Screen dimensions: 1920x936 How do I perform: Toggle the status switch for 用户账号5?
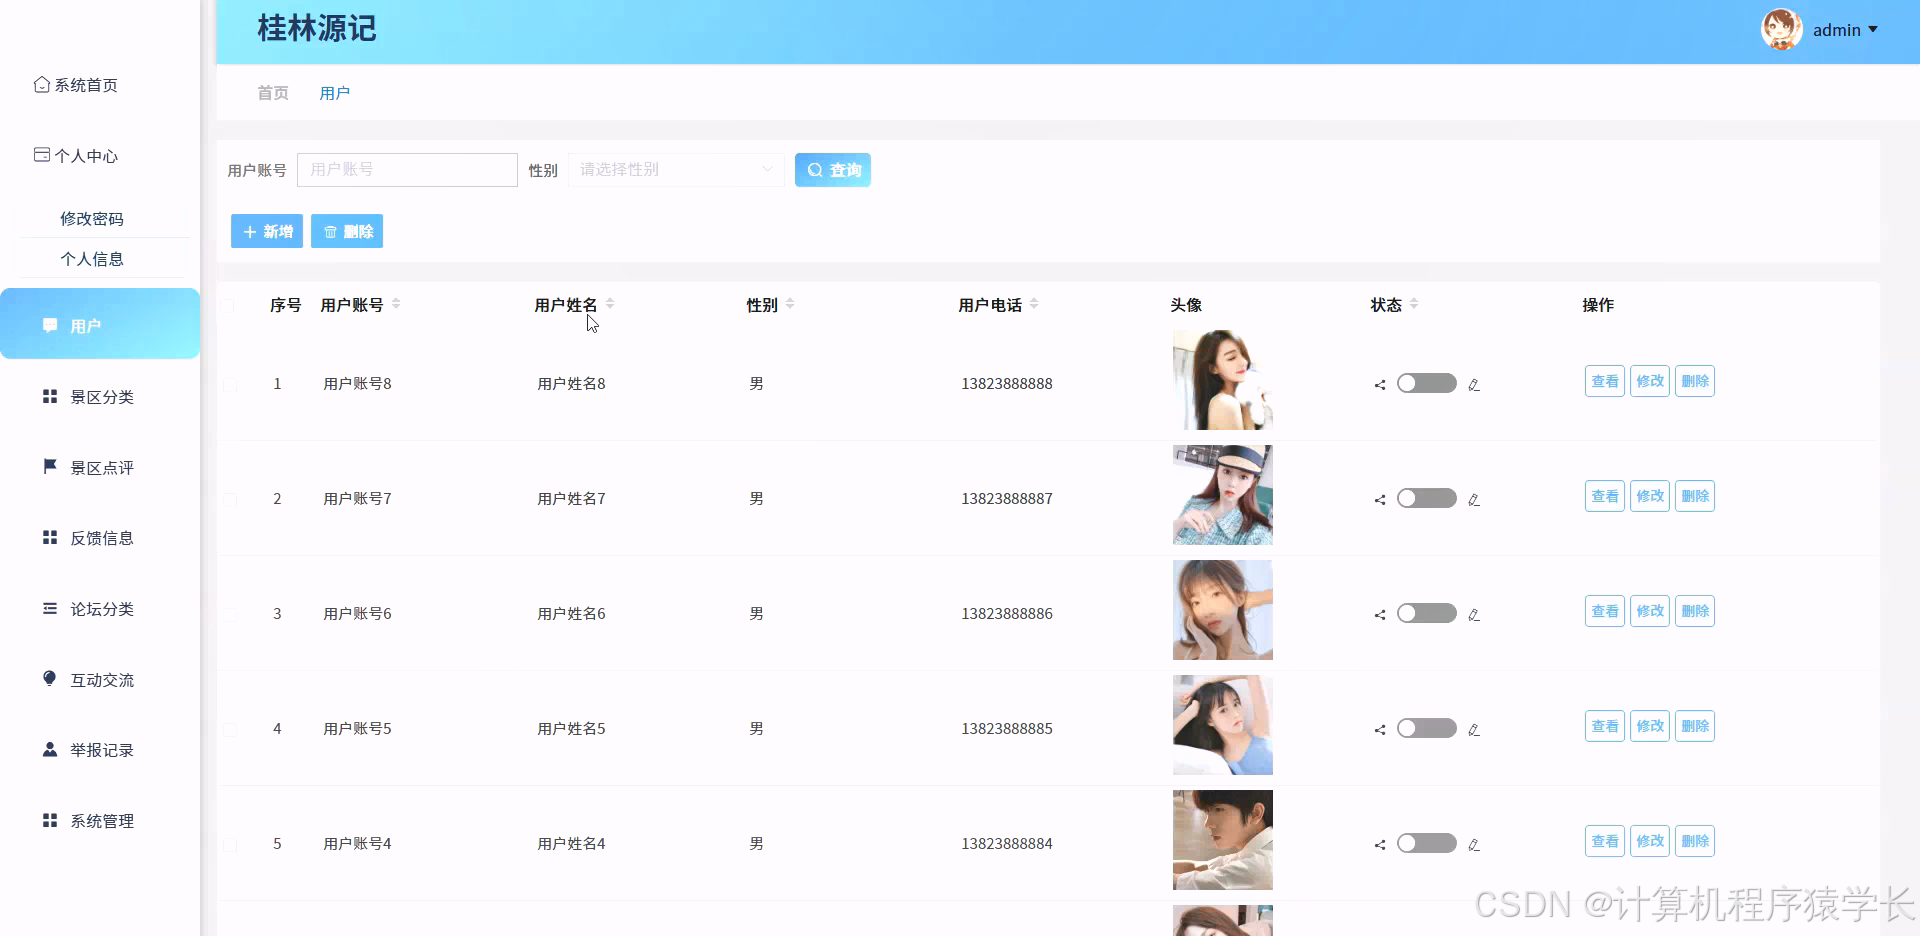click(1427, 728)
